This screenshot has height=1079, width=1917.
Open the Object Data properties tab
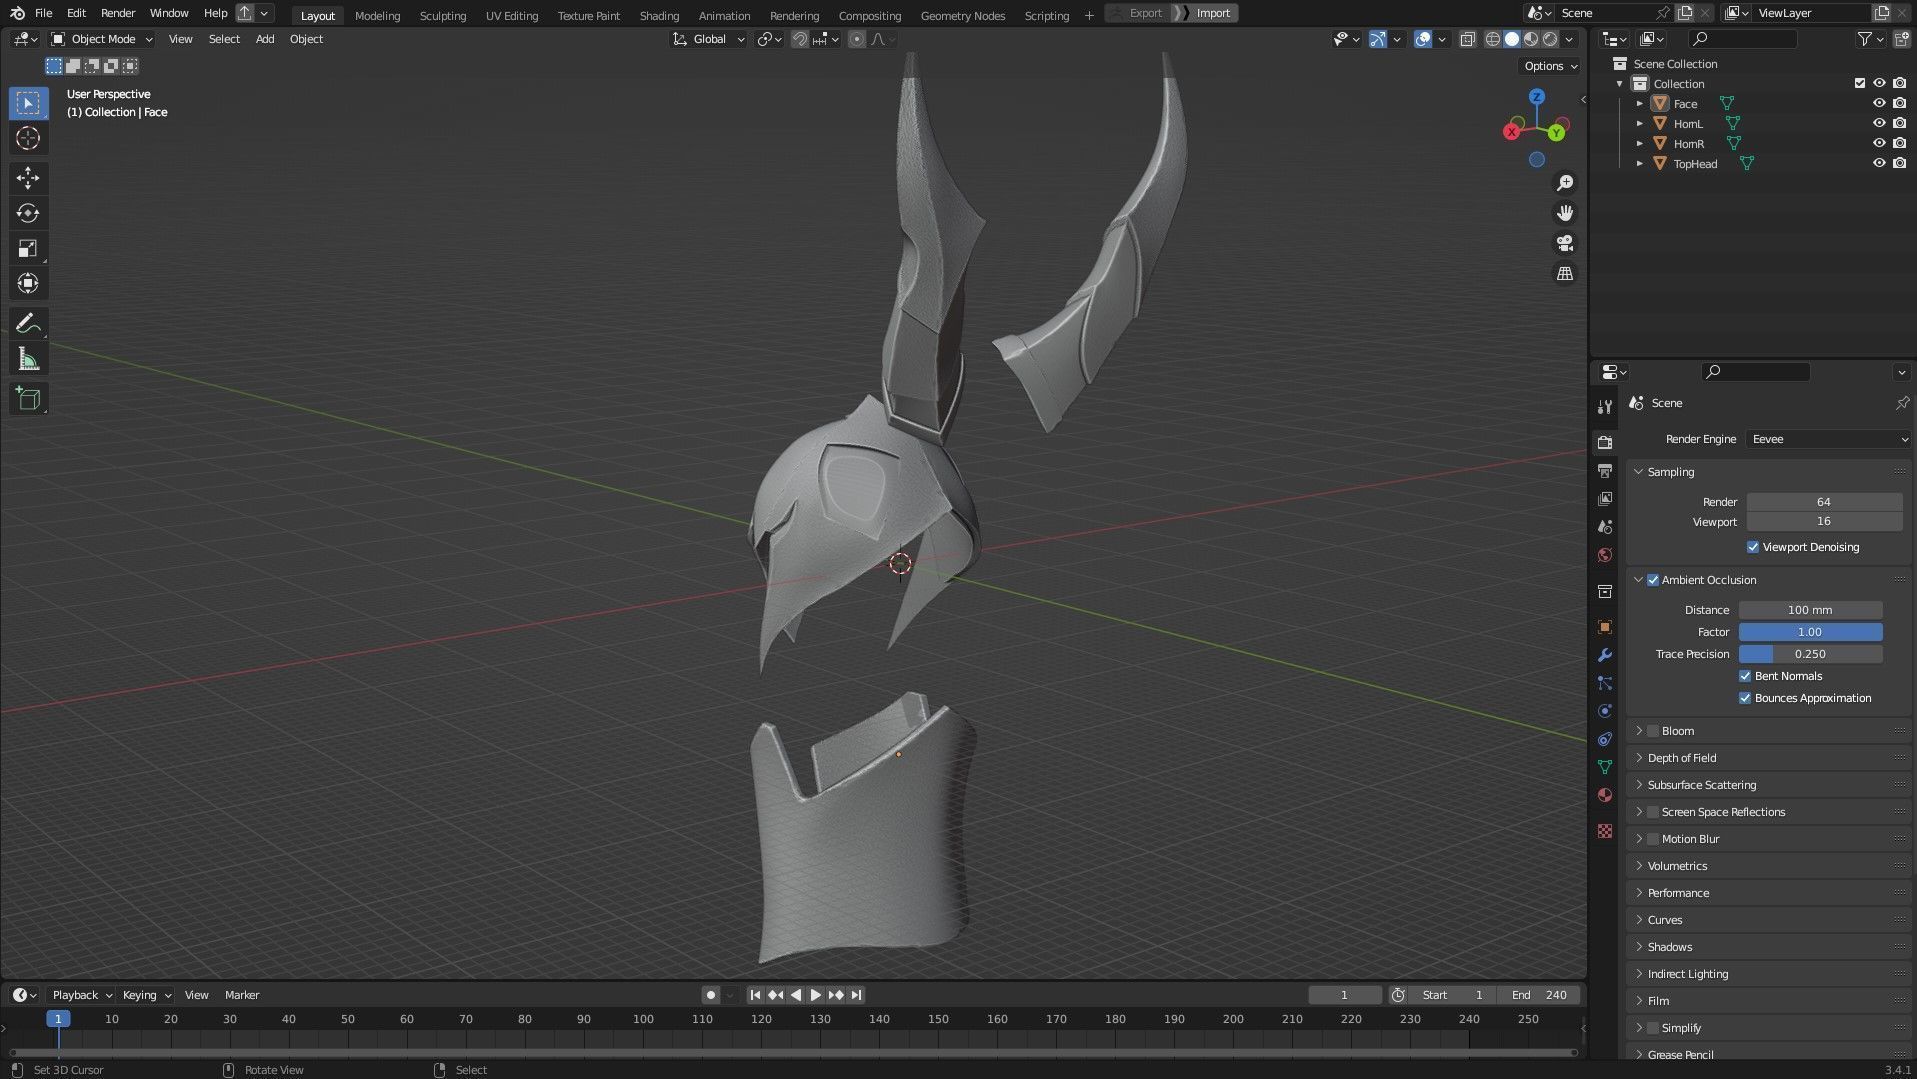(x=1605, y=767)
